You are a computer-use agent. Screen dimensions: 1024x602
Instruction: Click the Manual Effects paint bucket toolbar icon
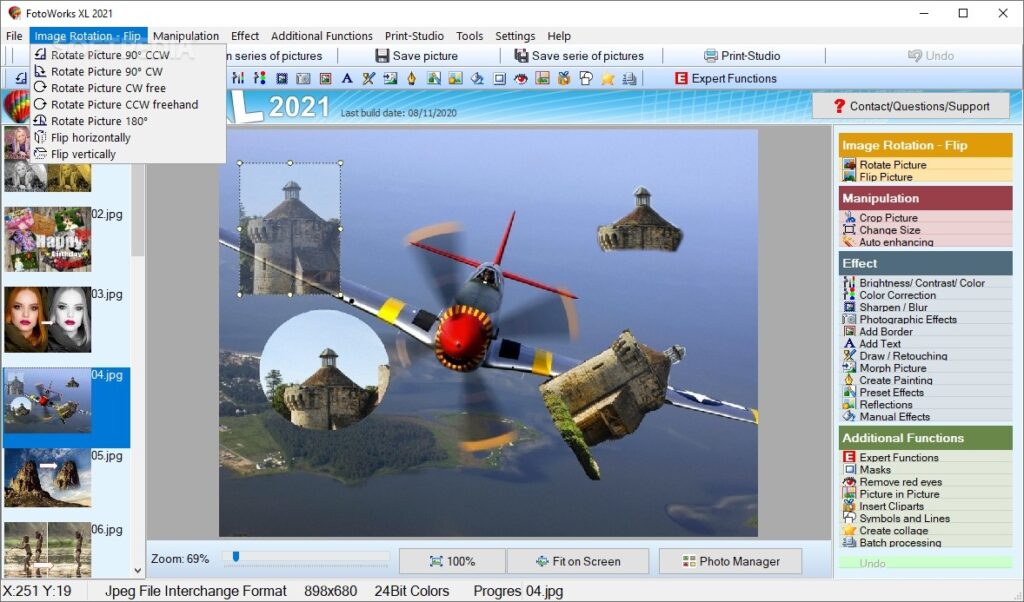477,78
